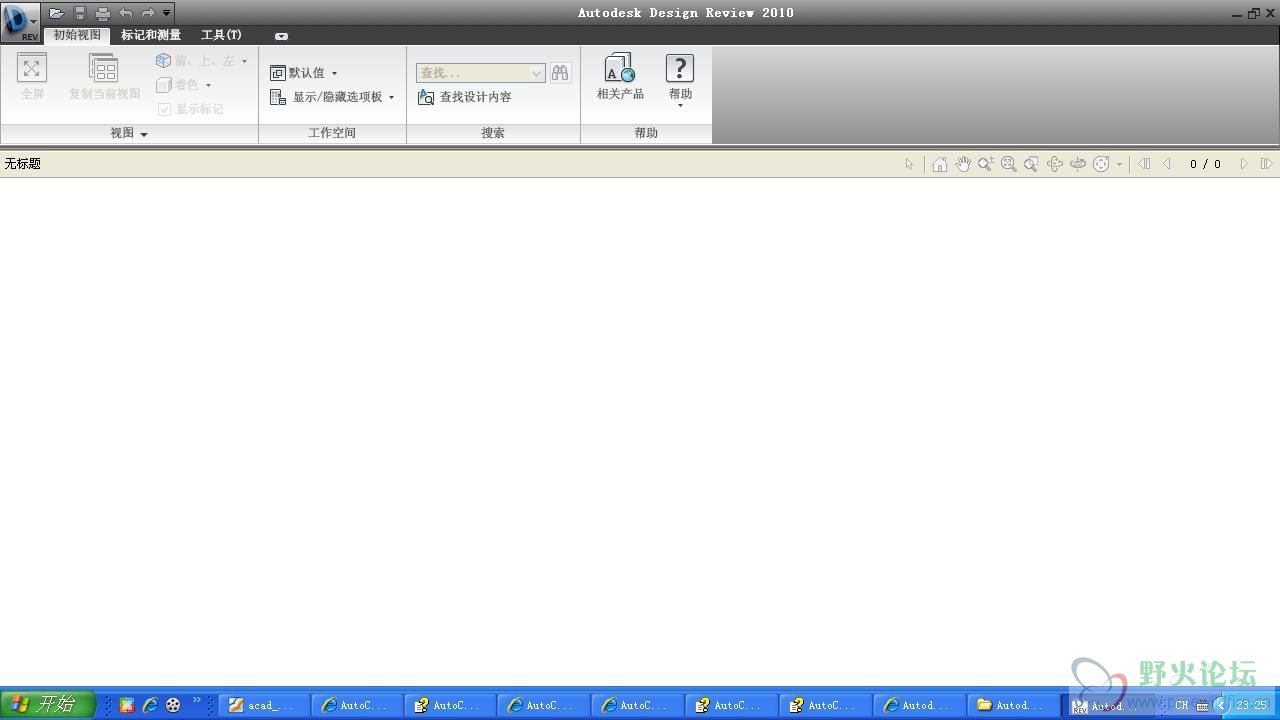Click the Internet Explorer quick launch icon

[x=150, y=705]
